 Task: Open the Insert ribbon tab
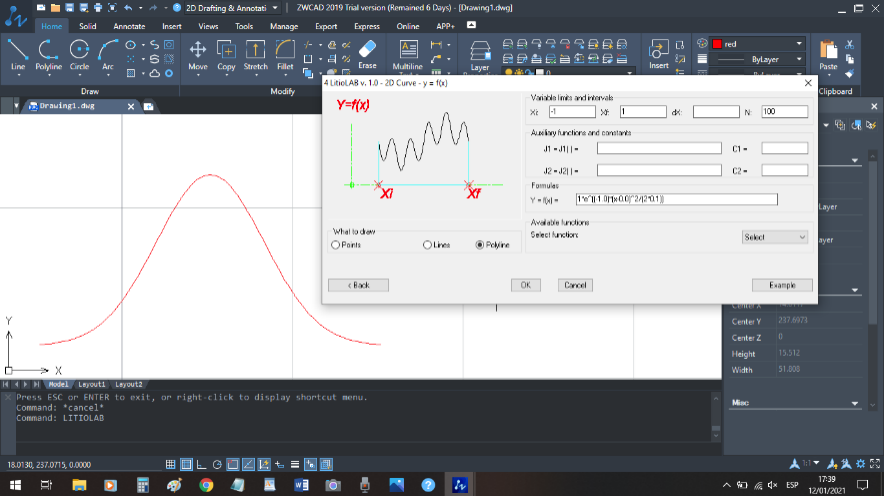click(x=171, y=26)
